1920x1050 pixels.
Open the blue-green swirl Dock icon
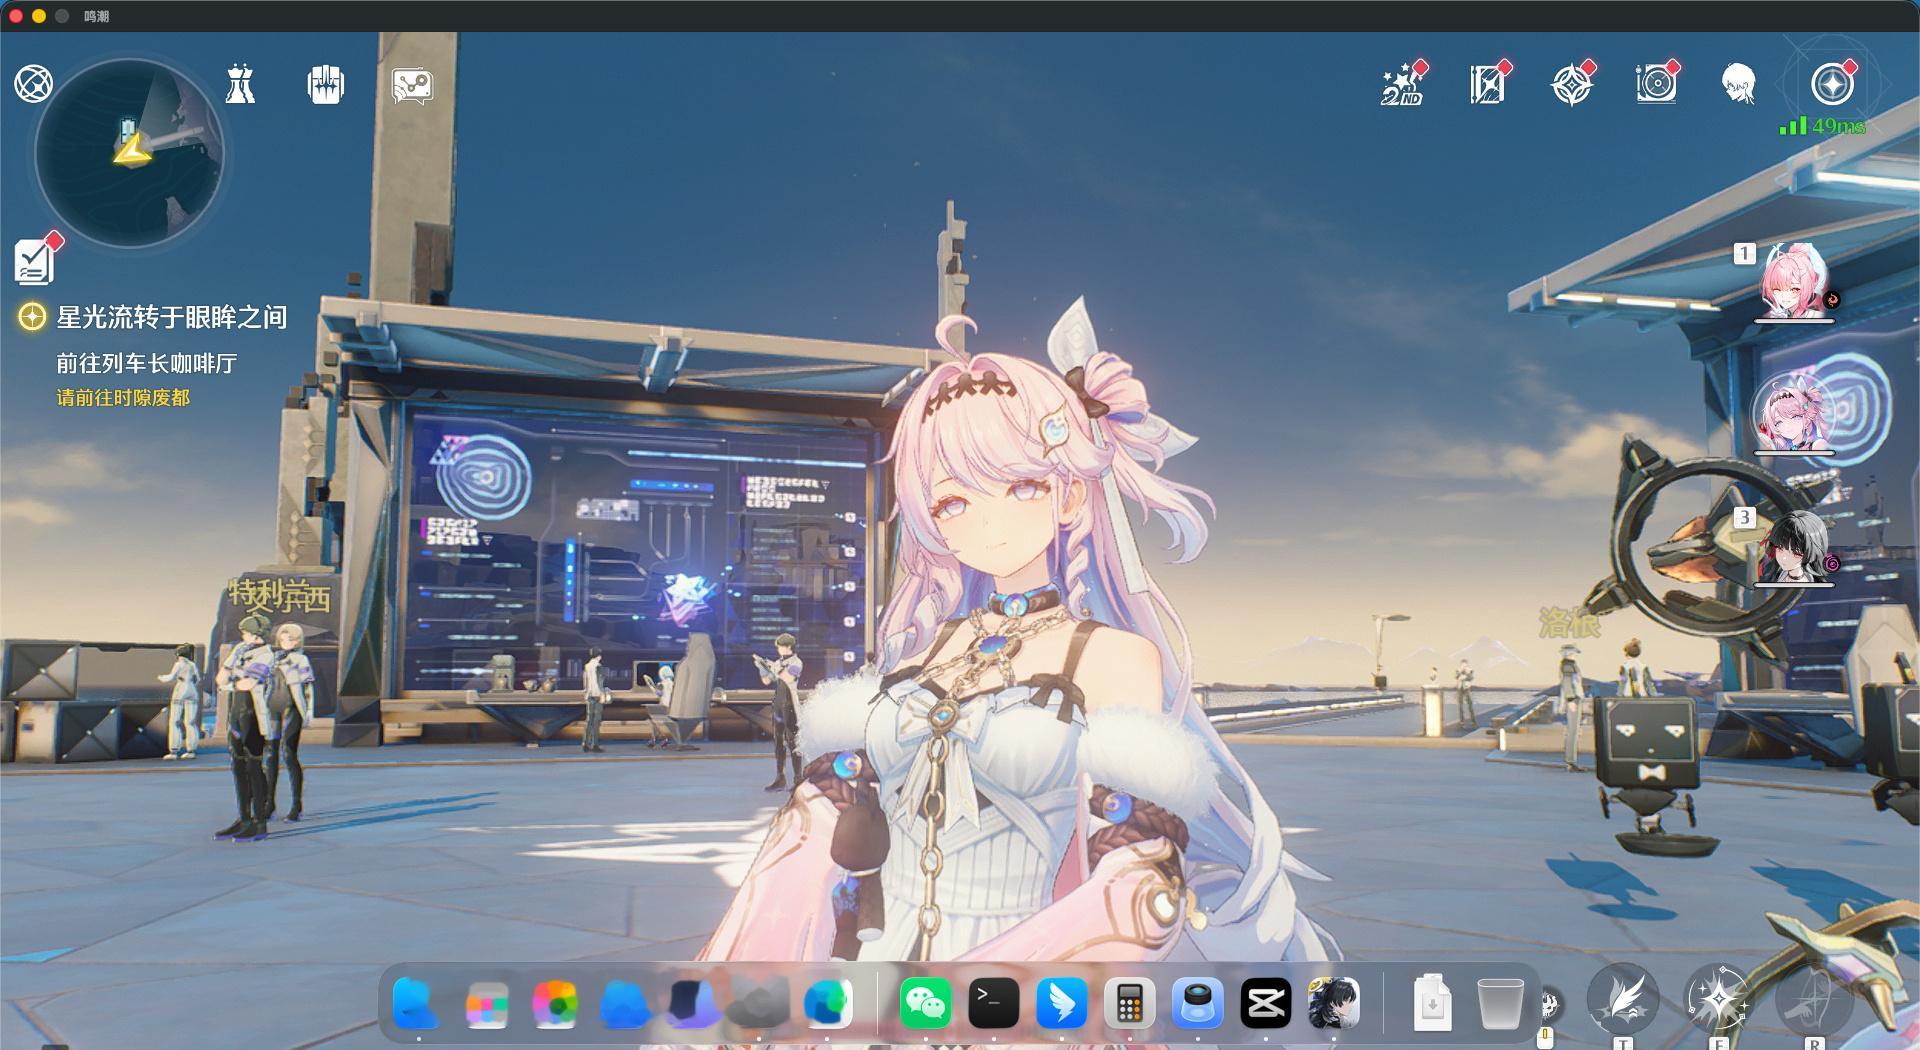coord(827,1003)
